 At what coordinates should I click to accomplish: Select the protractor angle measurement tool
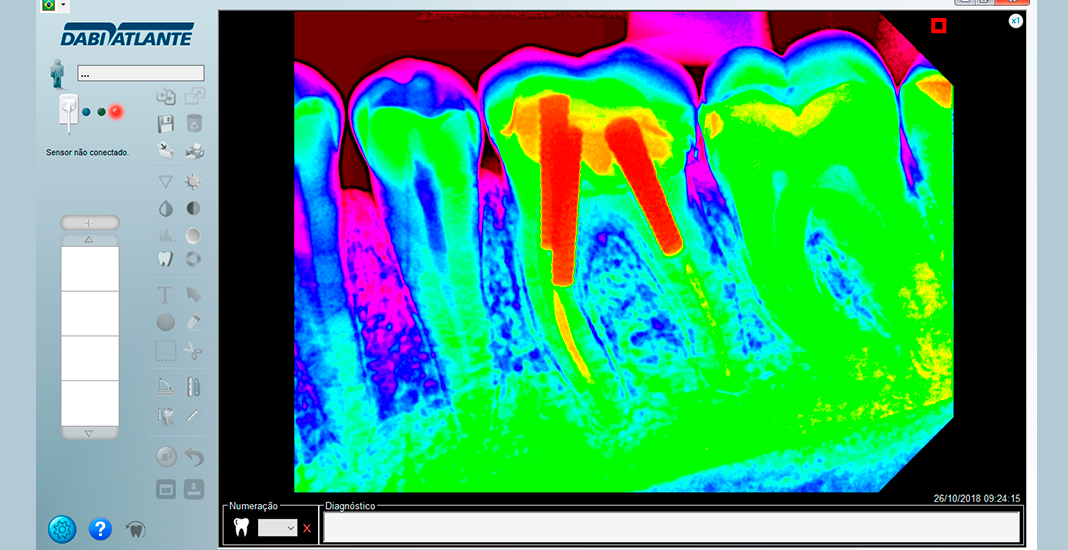[x=166, y=387]
